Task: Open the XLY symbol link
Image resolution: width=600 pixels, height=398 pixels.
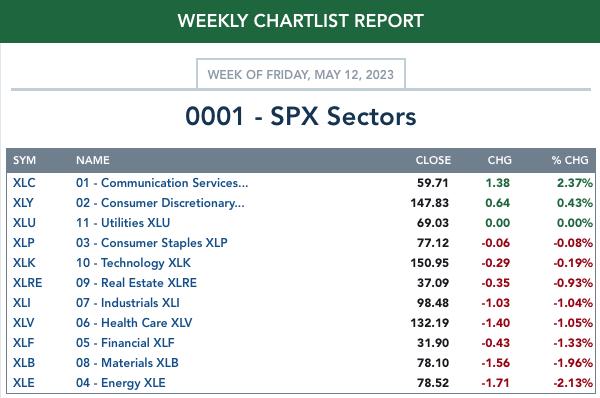Action: click(x=23, y=203)
